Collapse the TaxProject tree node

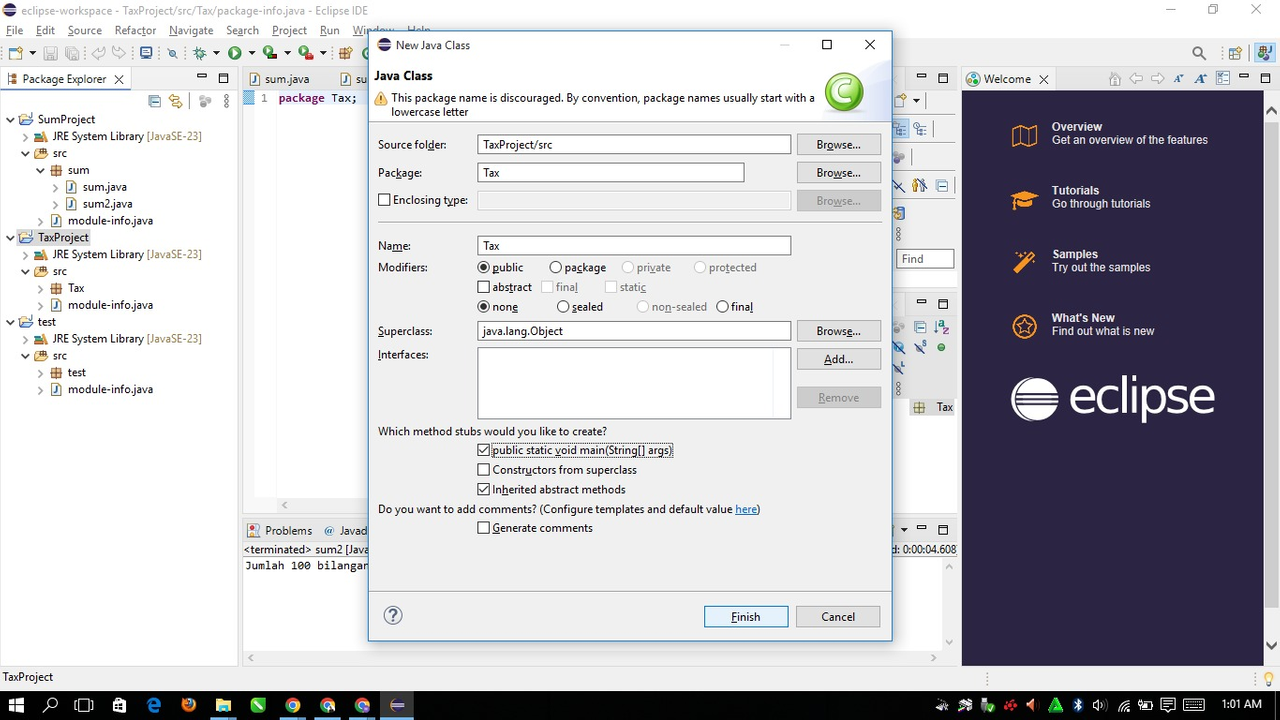pyautogui.click(x=10, y=238)
